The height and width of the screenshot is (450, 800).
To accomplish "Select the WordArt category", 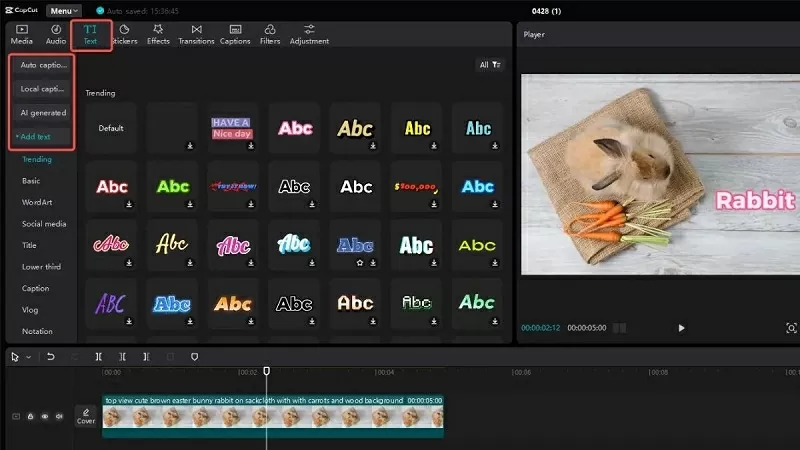I will (37, 202).
